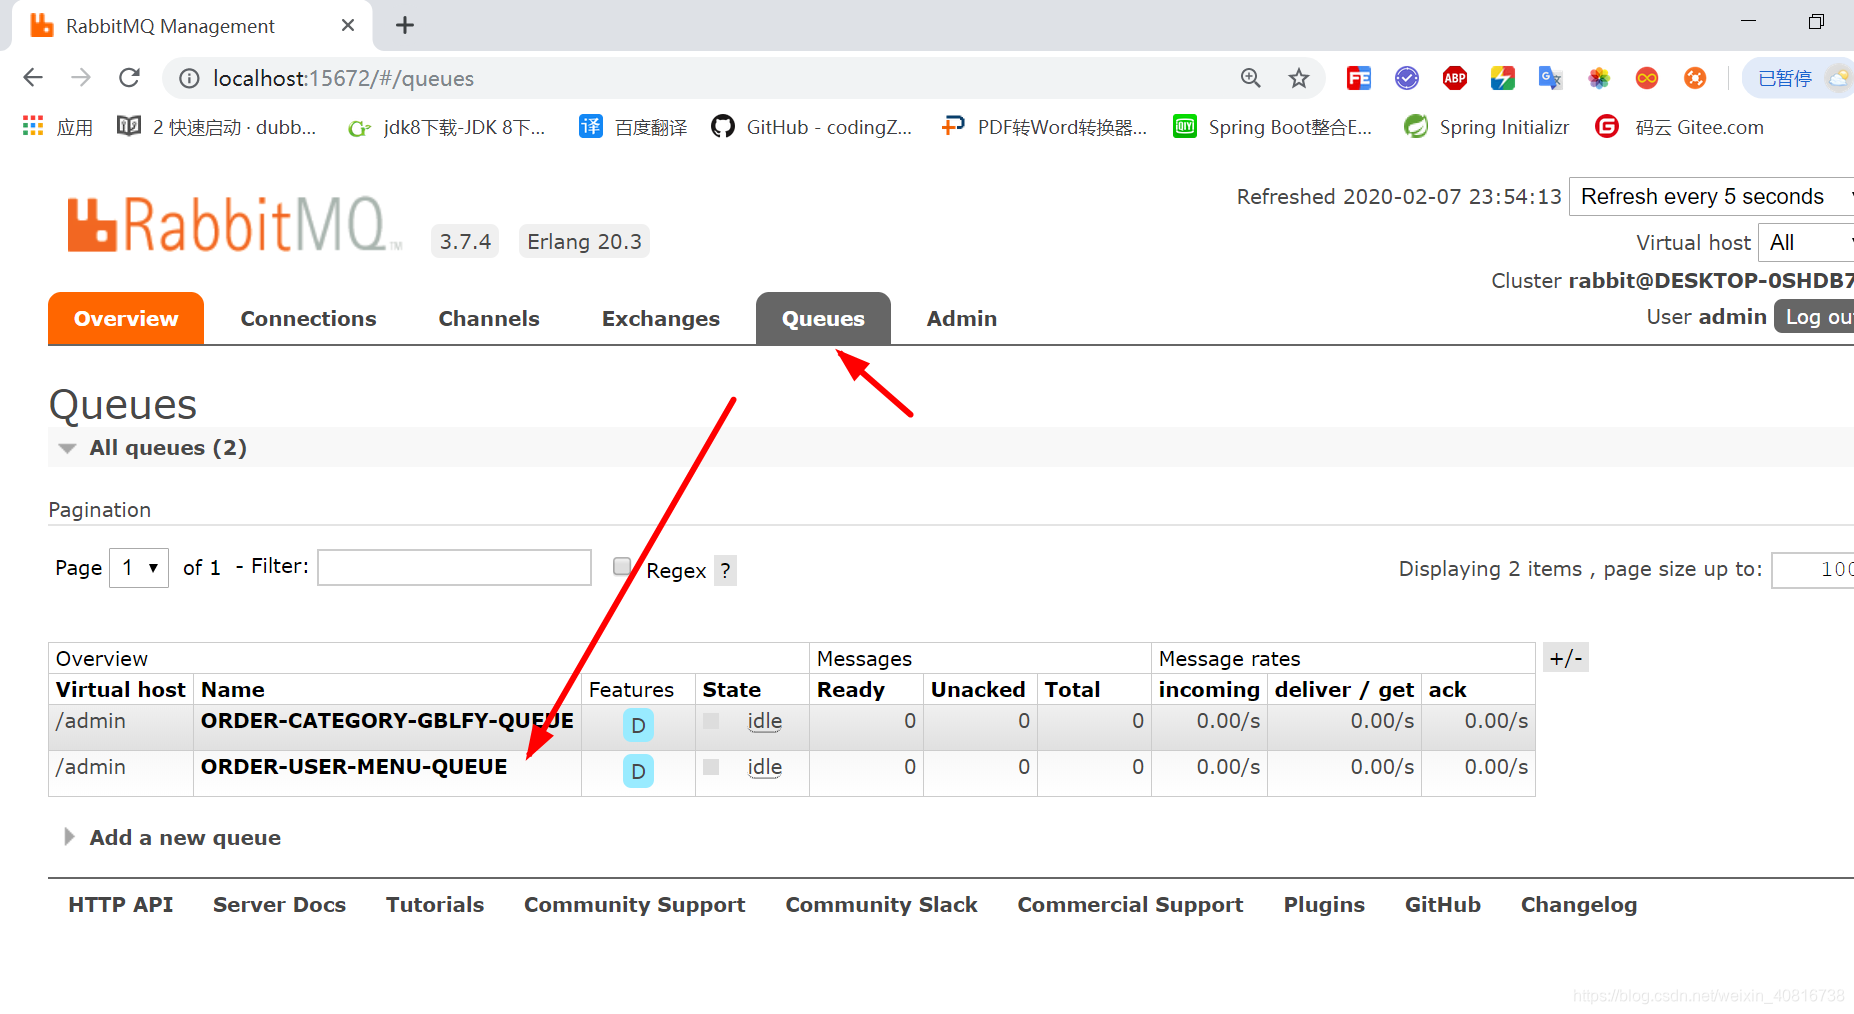
Task: Open the Baidu Translate bookmark
Action: click(x=634, y=127)
